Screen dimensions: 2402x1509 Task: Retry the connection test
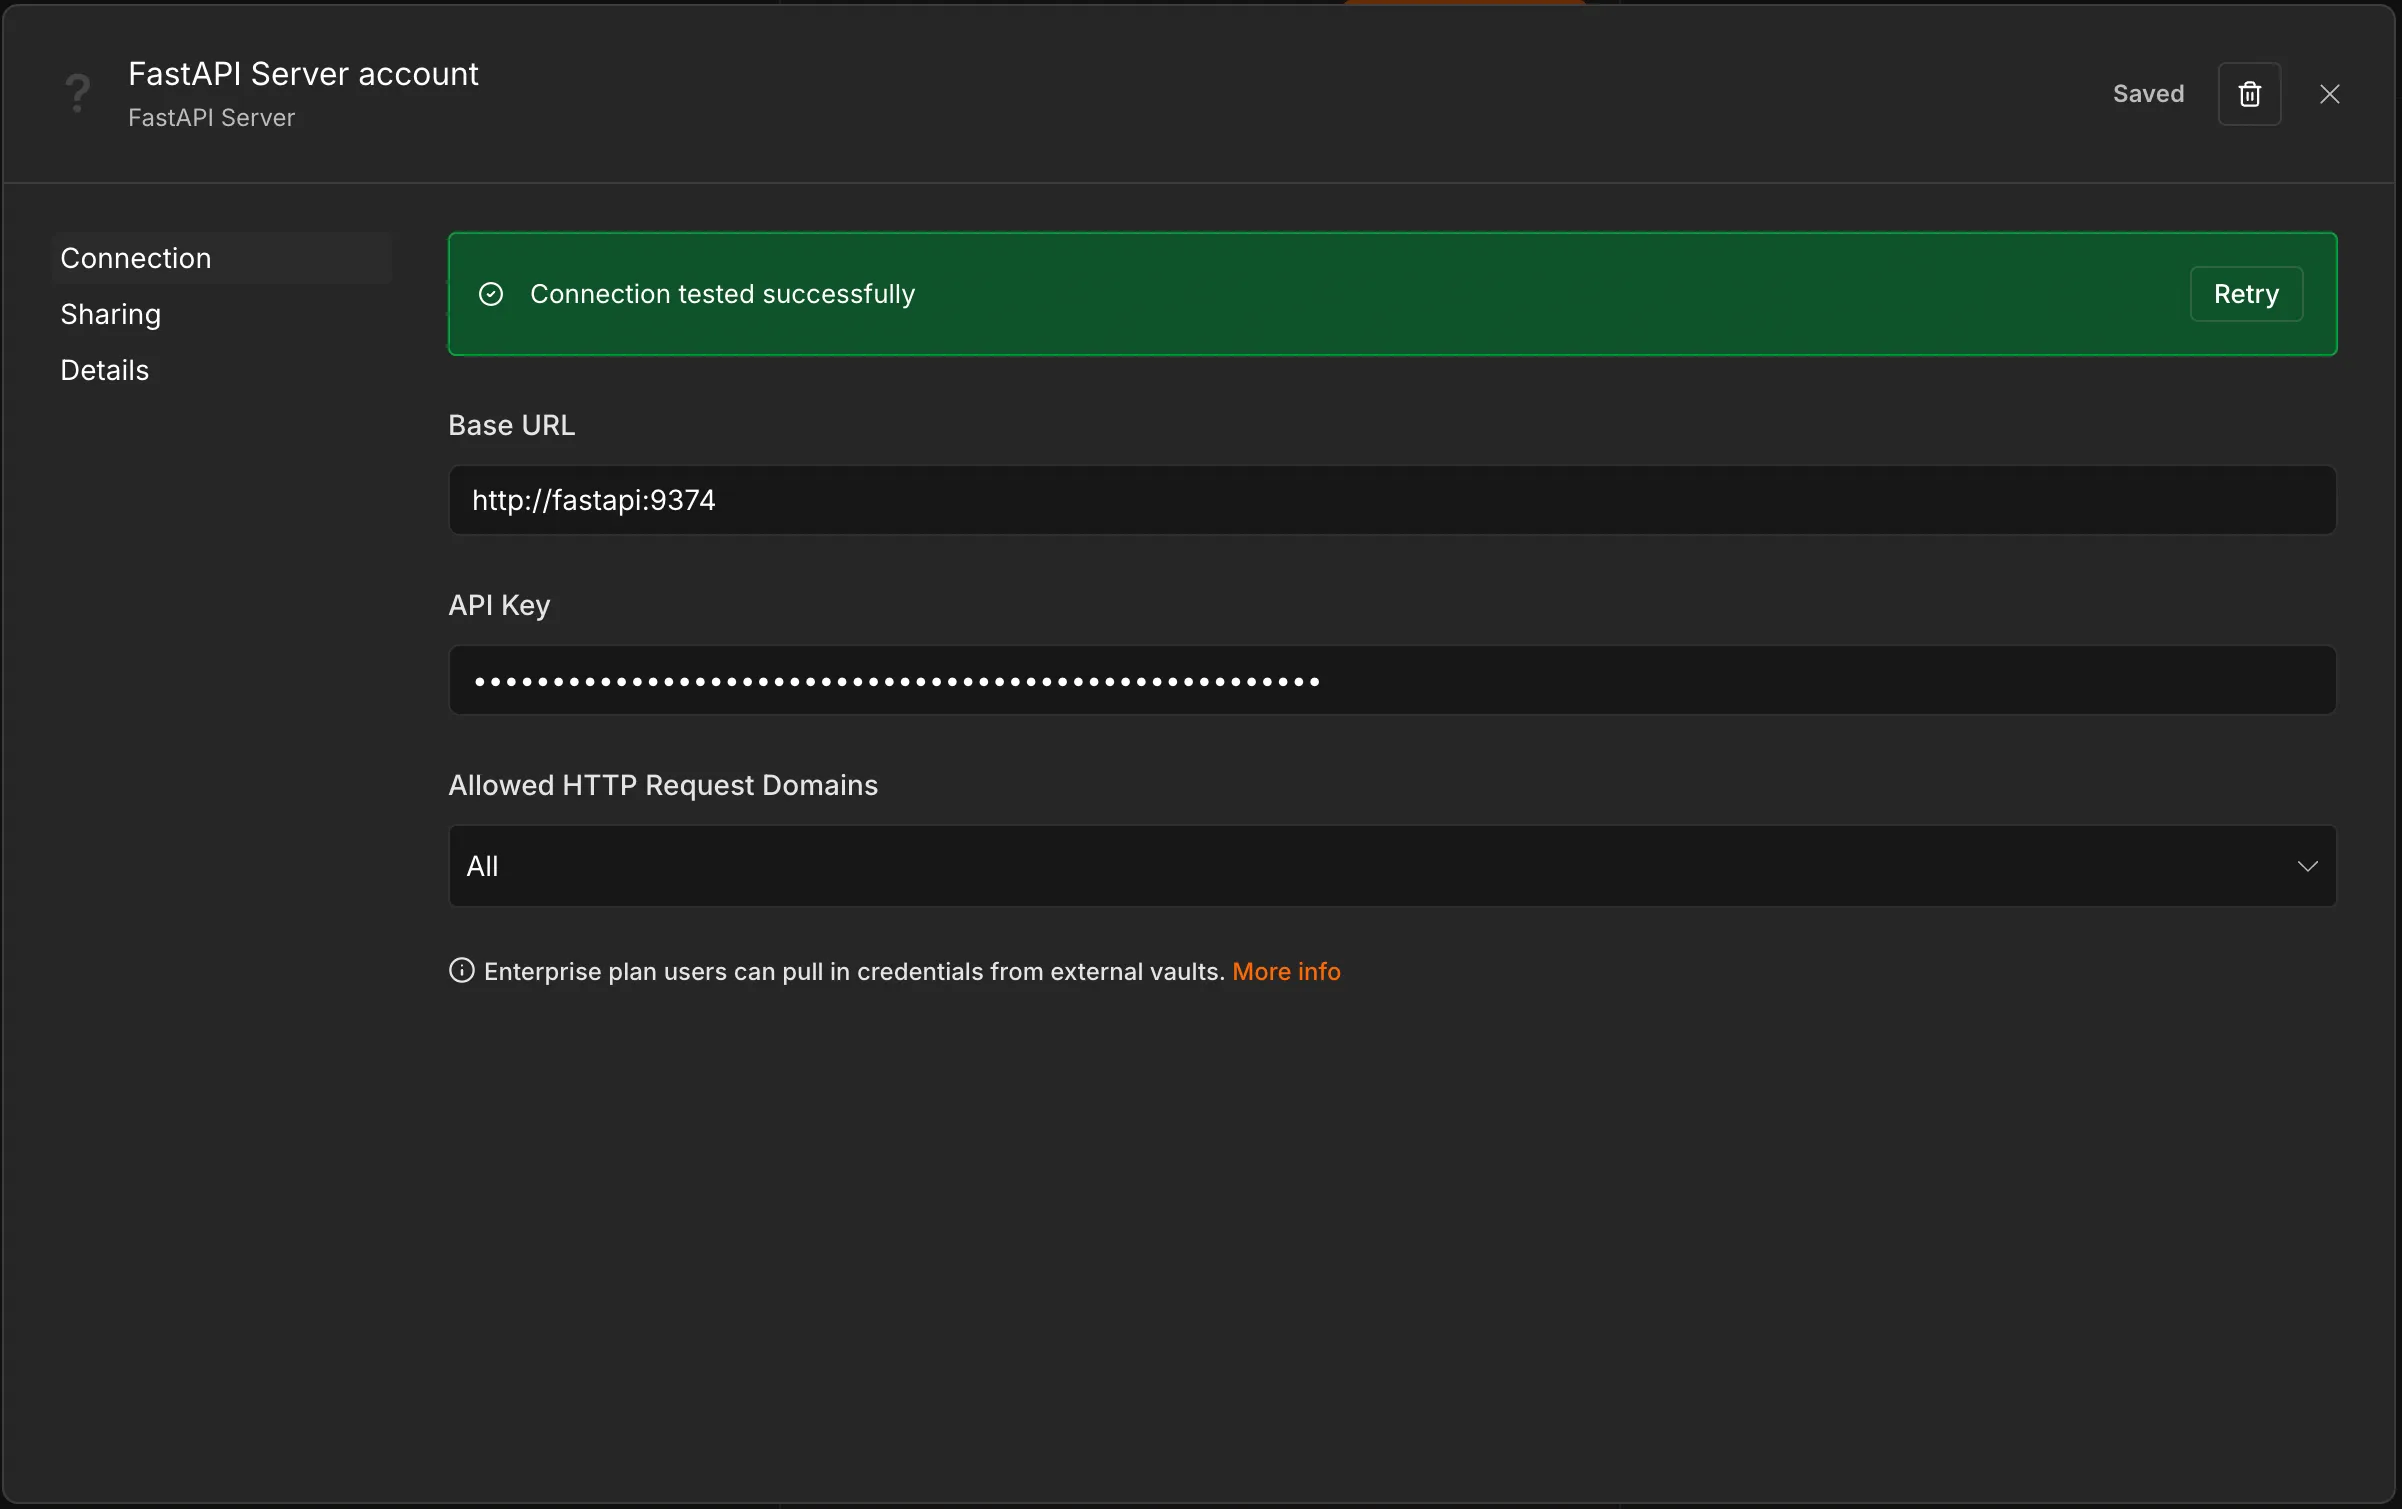pyautogui.click(x=2246, y=294)
